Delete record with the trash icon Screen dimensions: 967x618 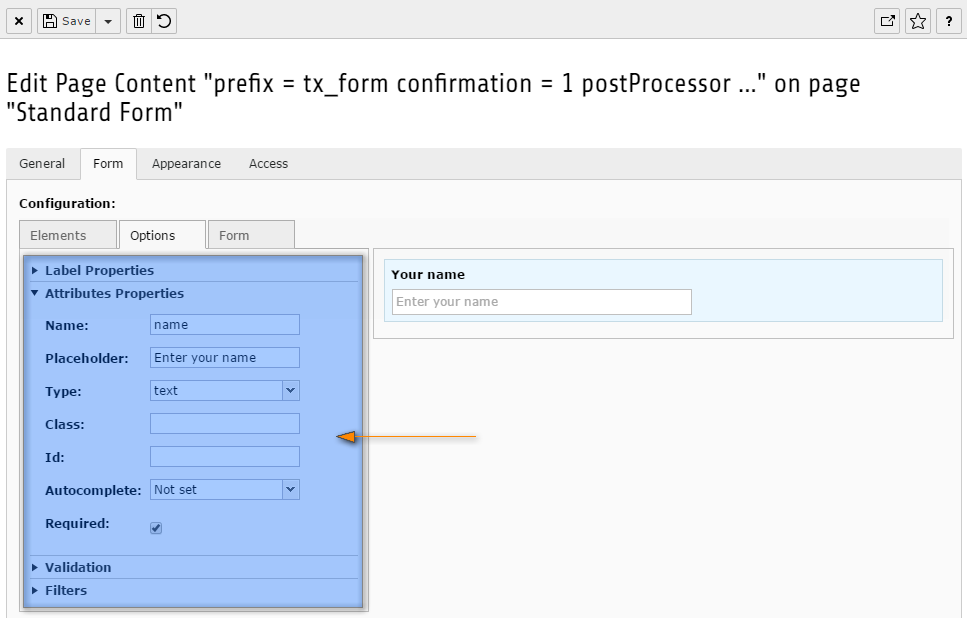coord(139,22)
